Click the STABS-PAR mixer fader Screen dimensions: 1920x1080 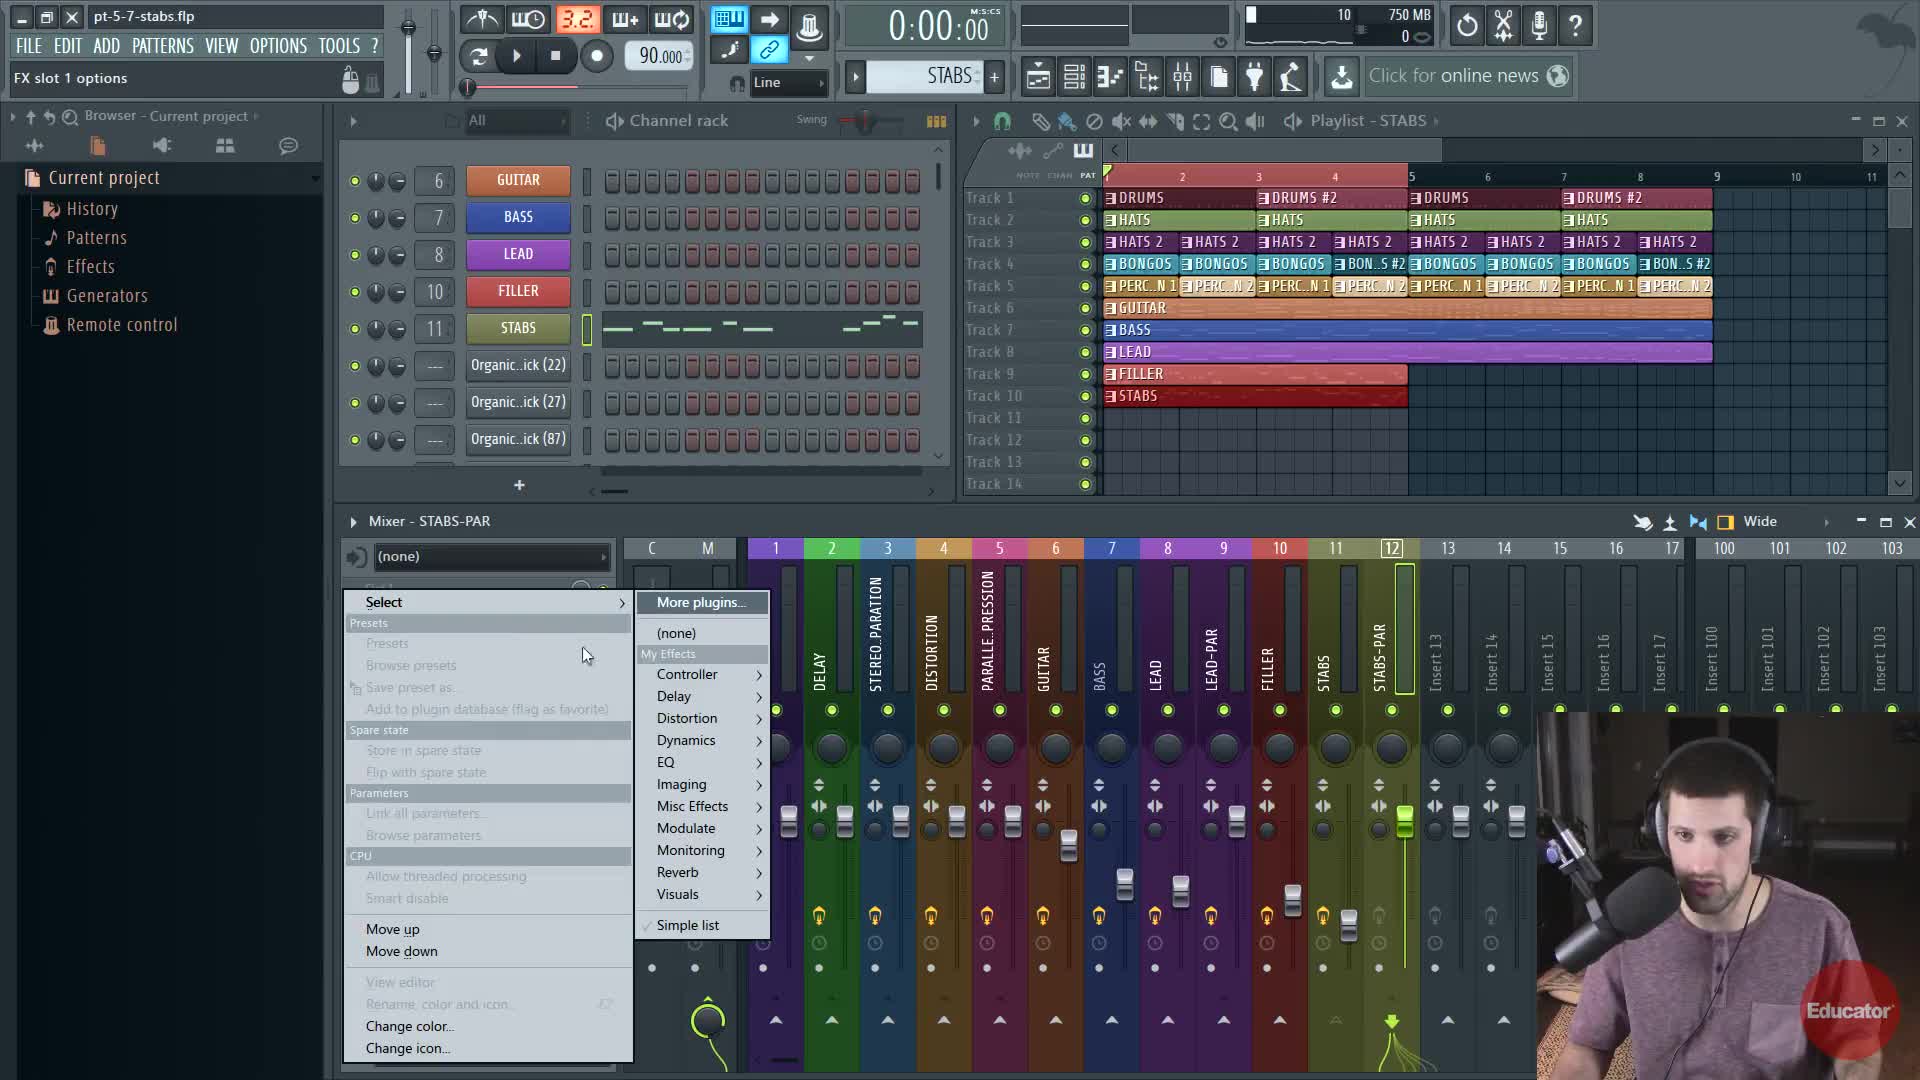[1404, 822]
